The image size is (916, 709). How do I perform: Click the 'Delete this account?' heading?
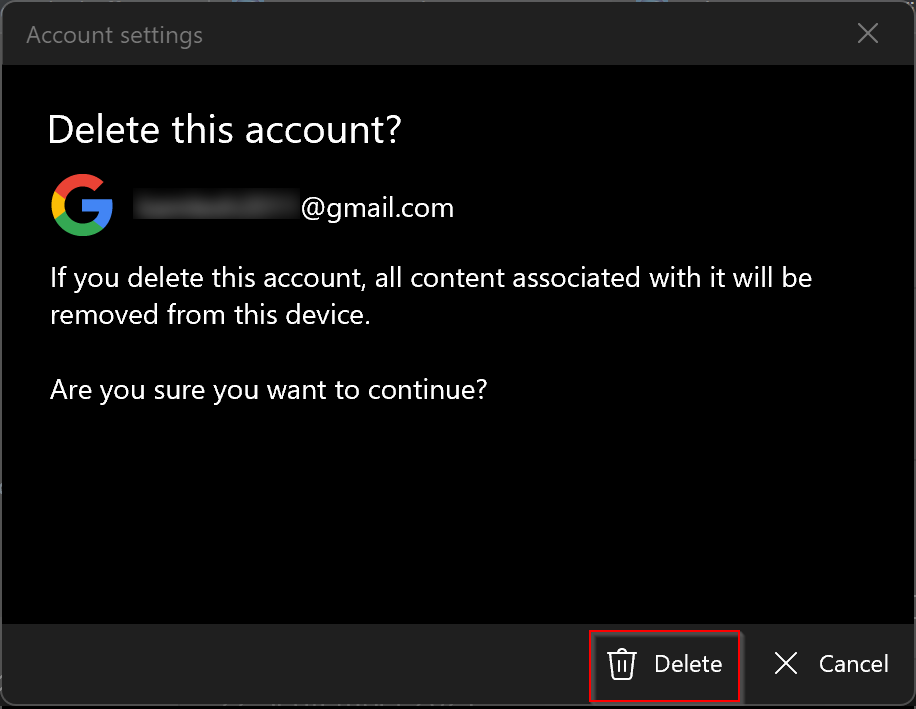click(x=222, y=129)
